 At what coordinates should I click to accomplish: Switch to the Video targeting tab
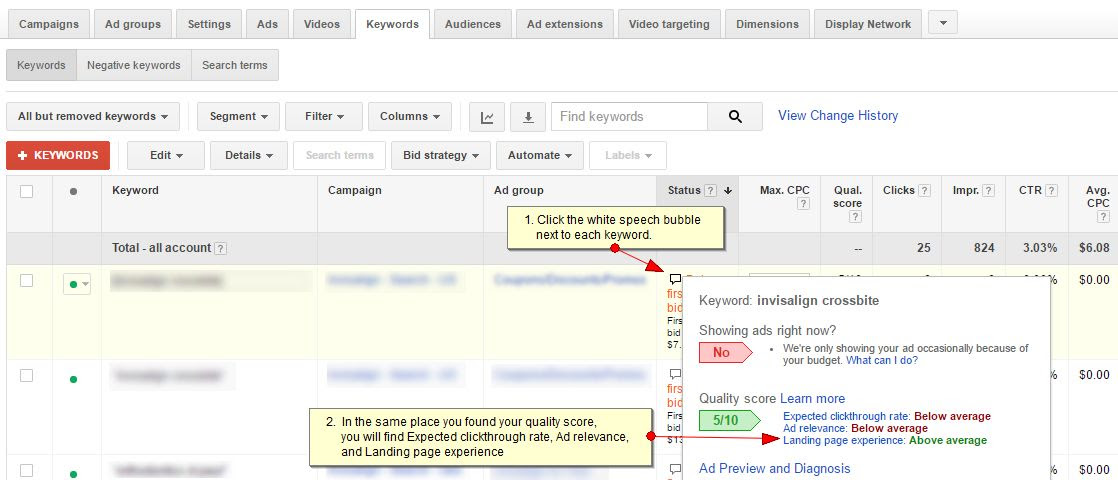670,24
